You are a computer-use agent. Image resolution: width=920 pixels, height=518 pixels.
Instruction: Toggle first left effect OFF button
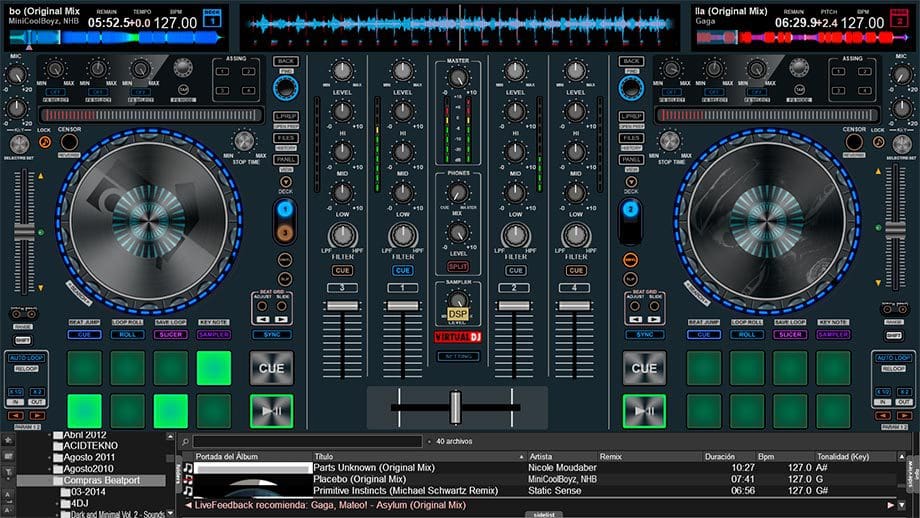coord(56,93)
